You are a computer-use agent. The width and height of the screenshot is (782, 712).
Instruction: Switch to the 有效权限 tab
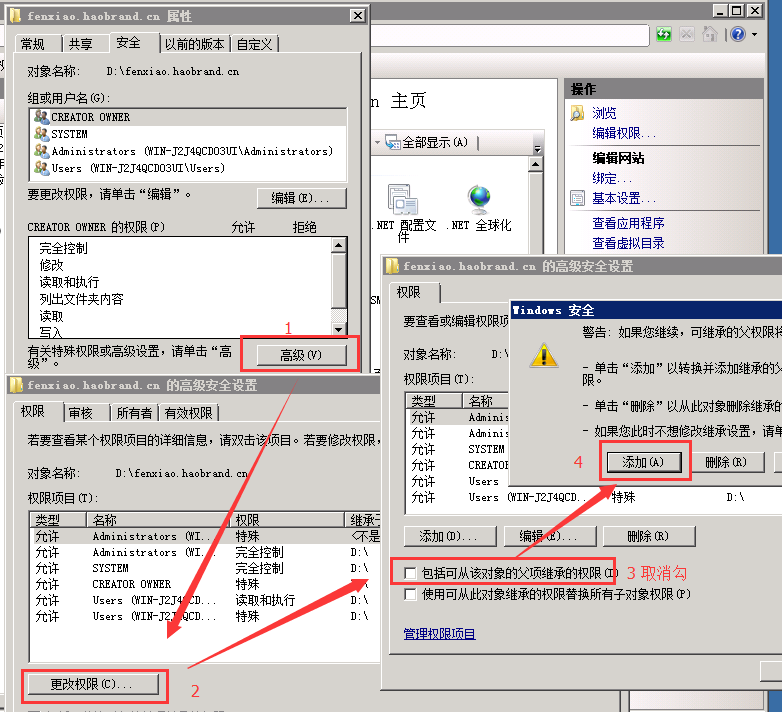(189, 413)
